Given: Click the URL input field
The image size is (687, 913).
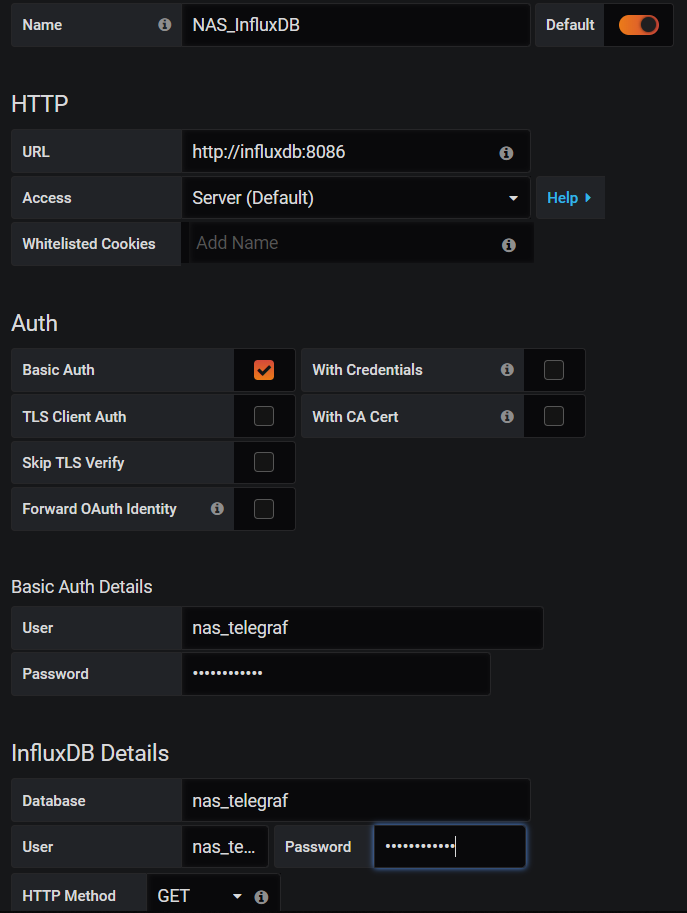Looking at the screenshot, I should [x=340, y=152].
